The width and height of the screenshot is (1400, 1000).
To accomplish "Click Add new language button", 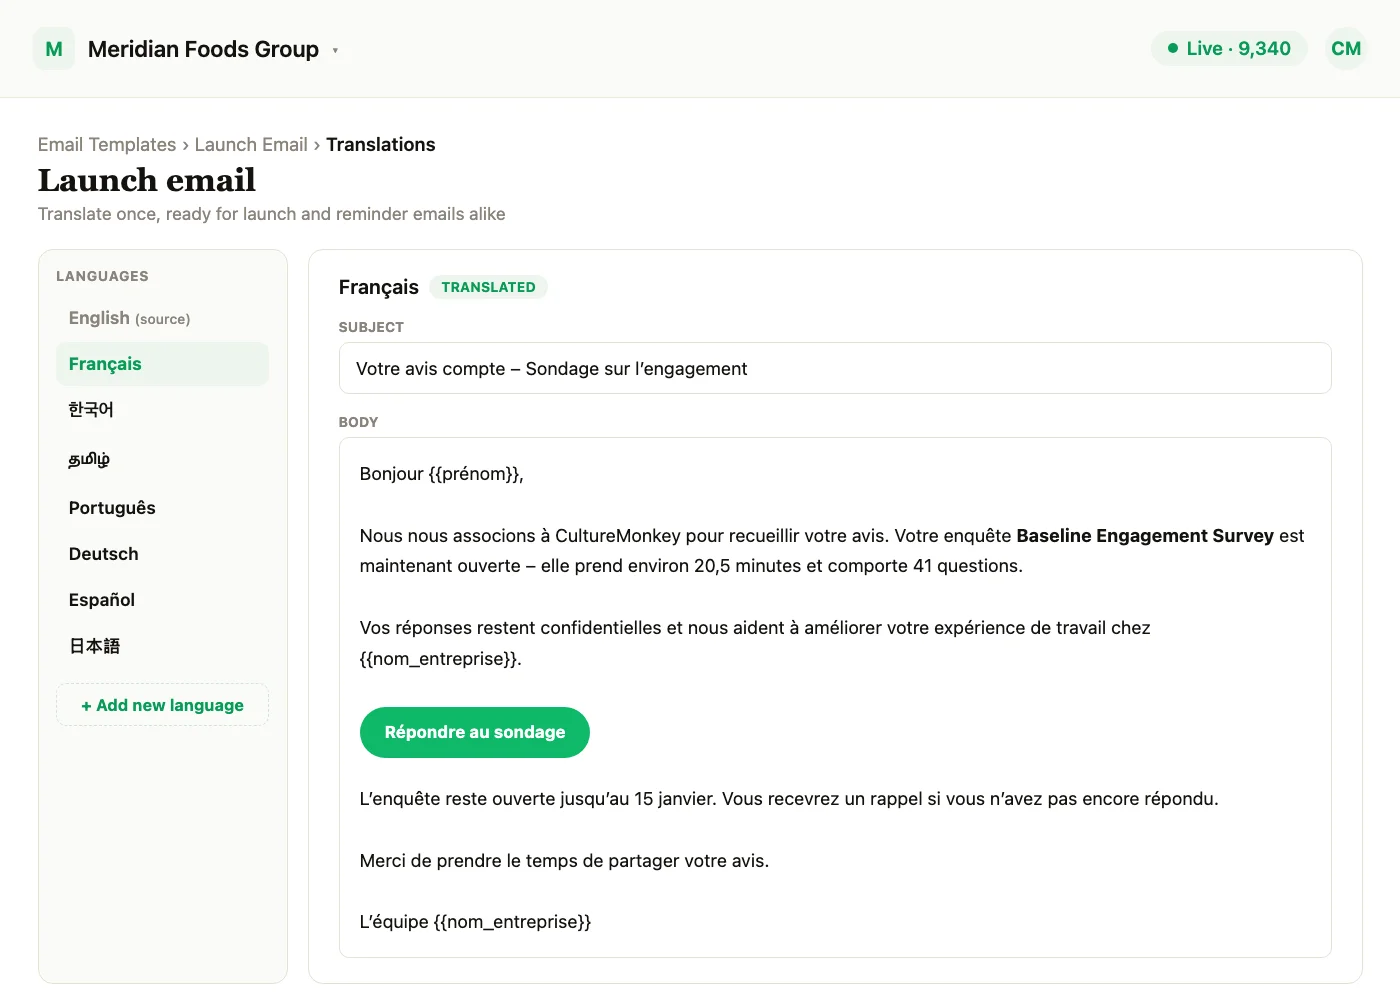I will pyautogui.click(x=162, y=705).
